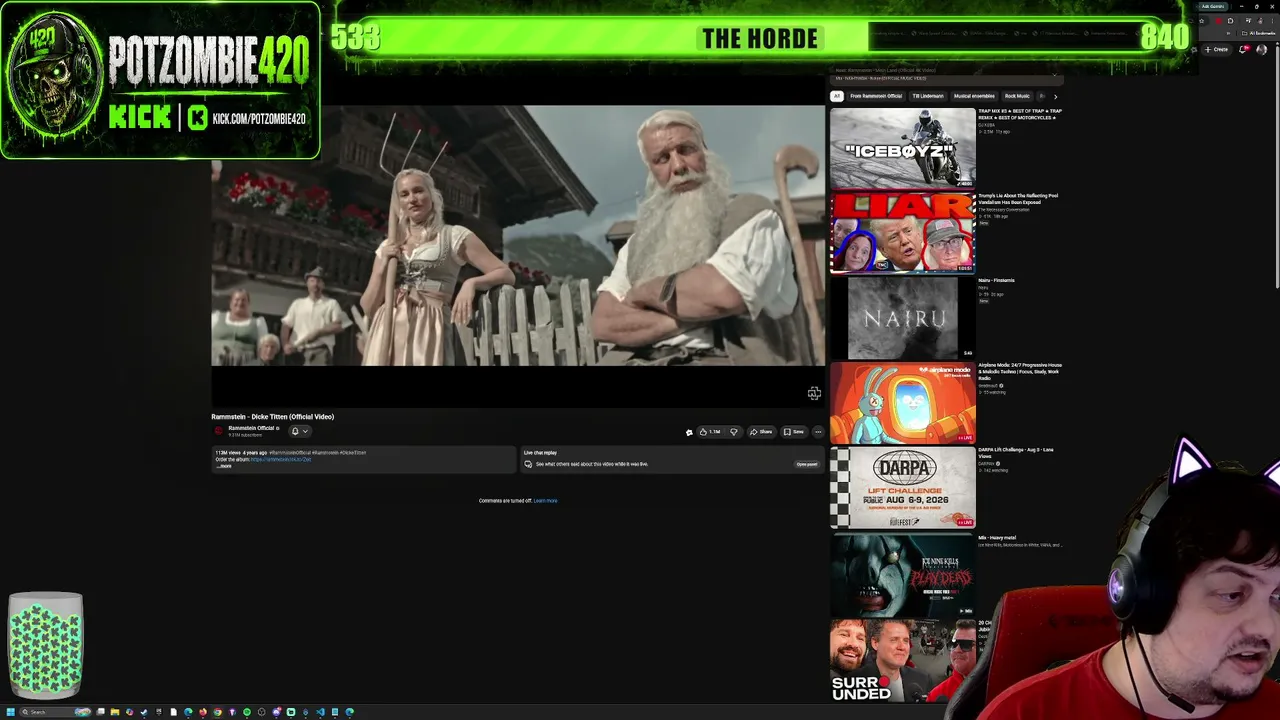Screen dimensions: 1280x720
Task: Open the ICEBOYZ trap mix thumbnail
Action: [x=902, y=148]
